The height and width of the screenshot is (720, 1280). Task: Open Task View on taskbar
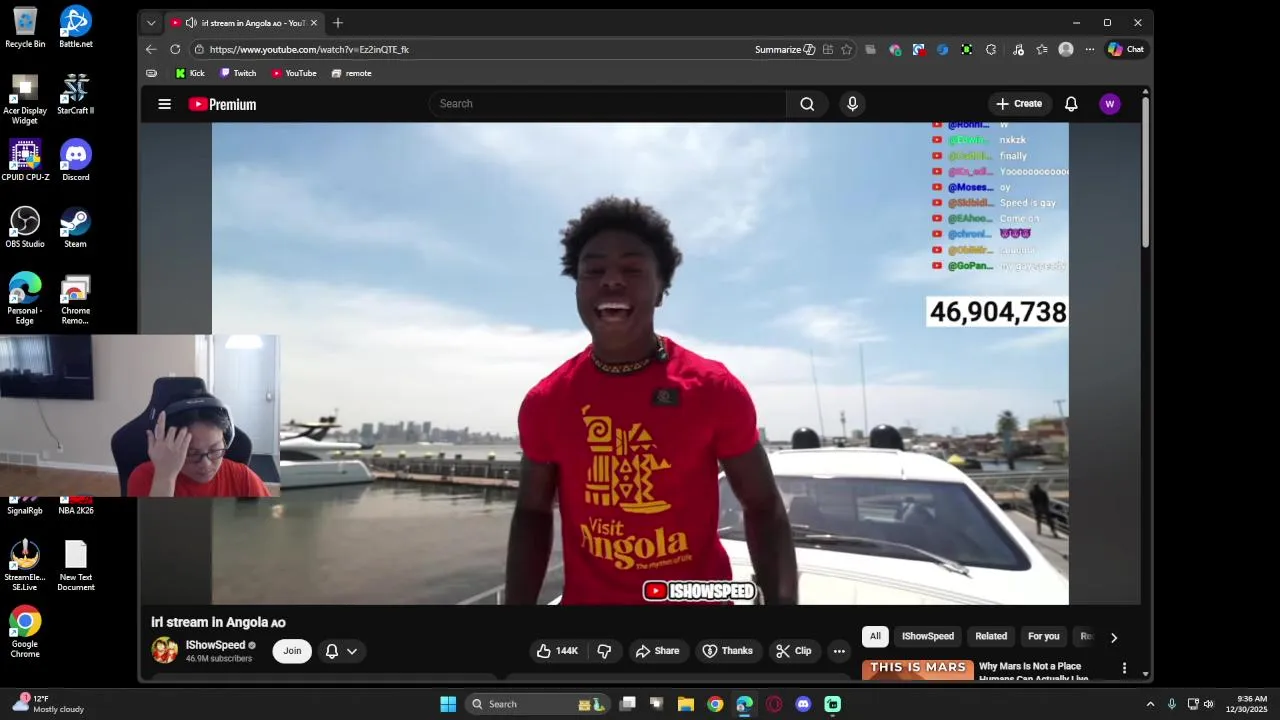627,704
